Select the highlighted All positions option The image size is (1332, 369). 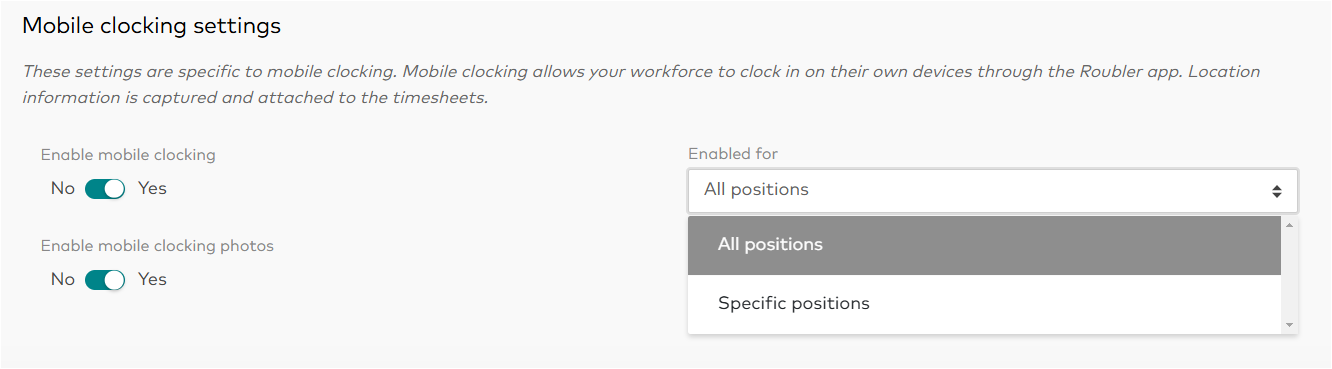pos(984,245)
